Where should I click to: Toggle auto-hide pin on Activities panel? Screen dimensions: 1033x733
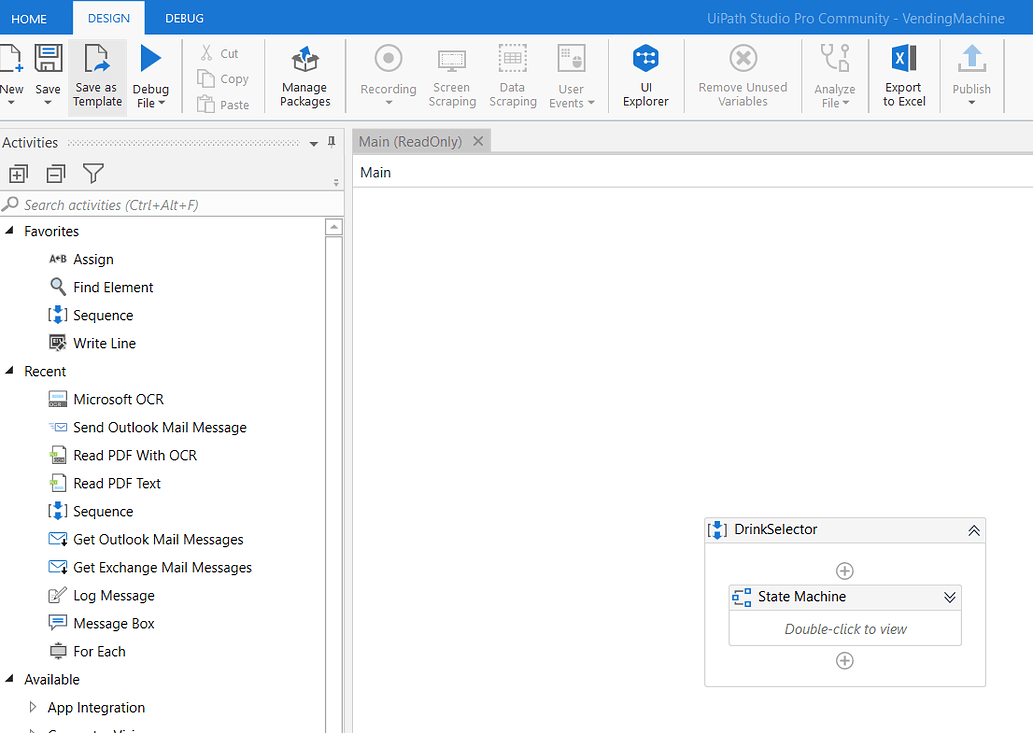click(331, 142)
